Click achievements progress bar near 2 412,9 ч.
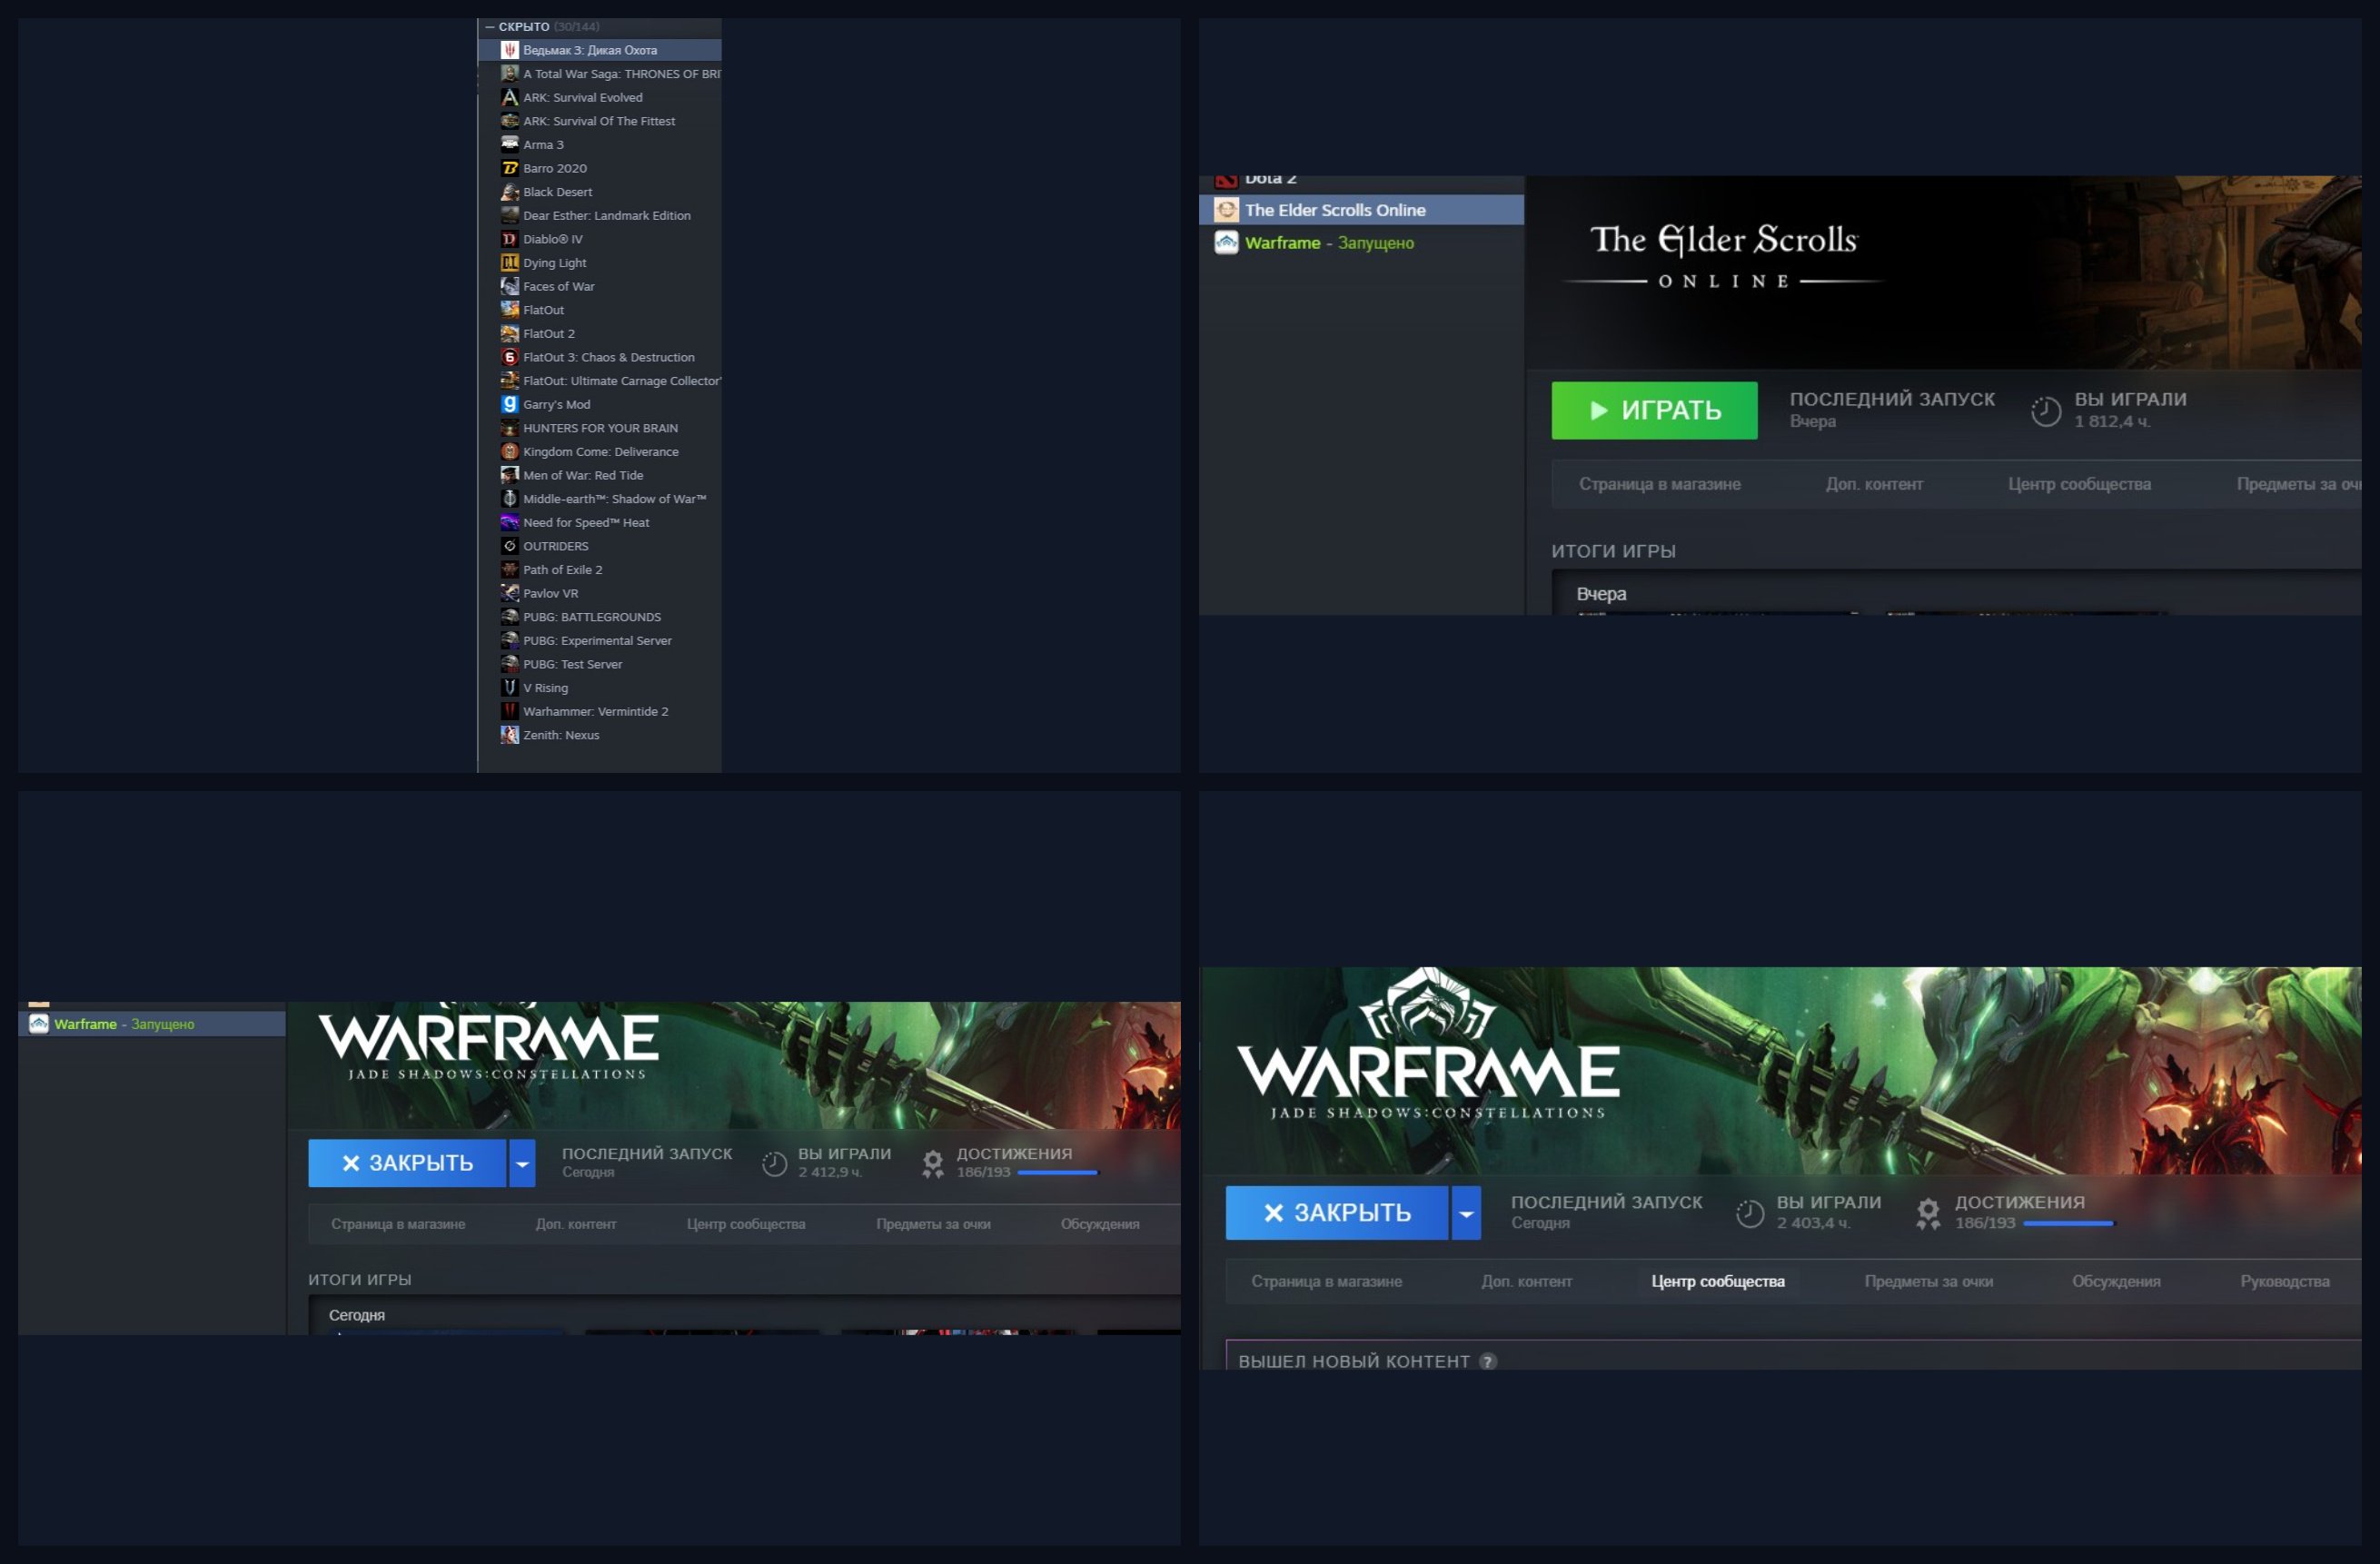 pyautogui.click(x=1057, y=1172)
